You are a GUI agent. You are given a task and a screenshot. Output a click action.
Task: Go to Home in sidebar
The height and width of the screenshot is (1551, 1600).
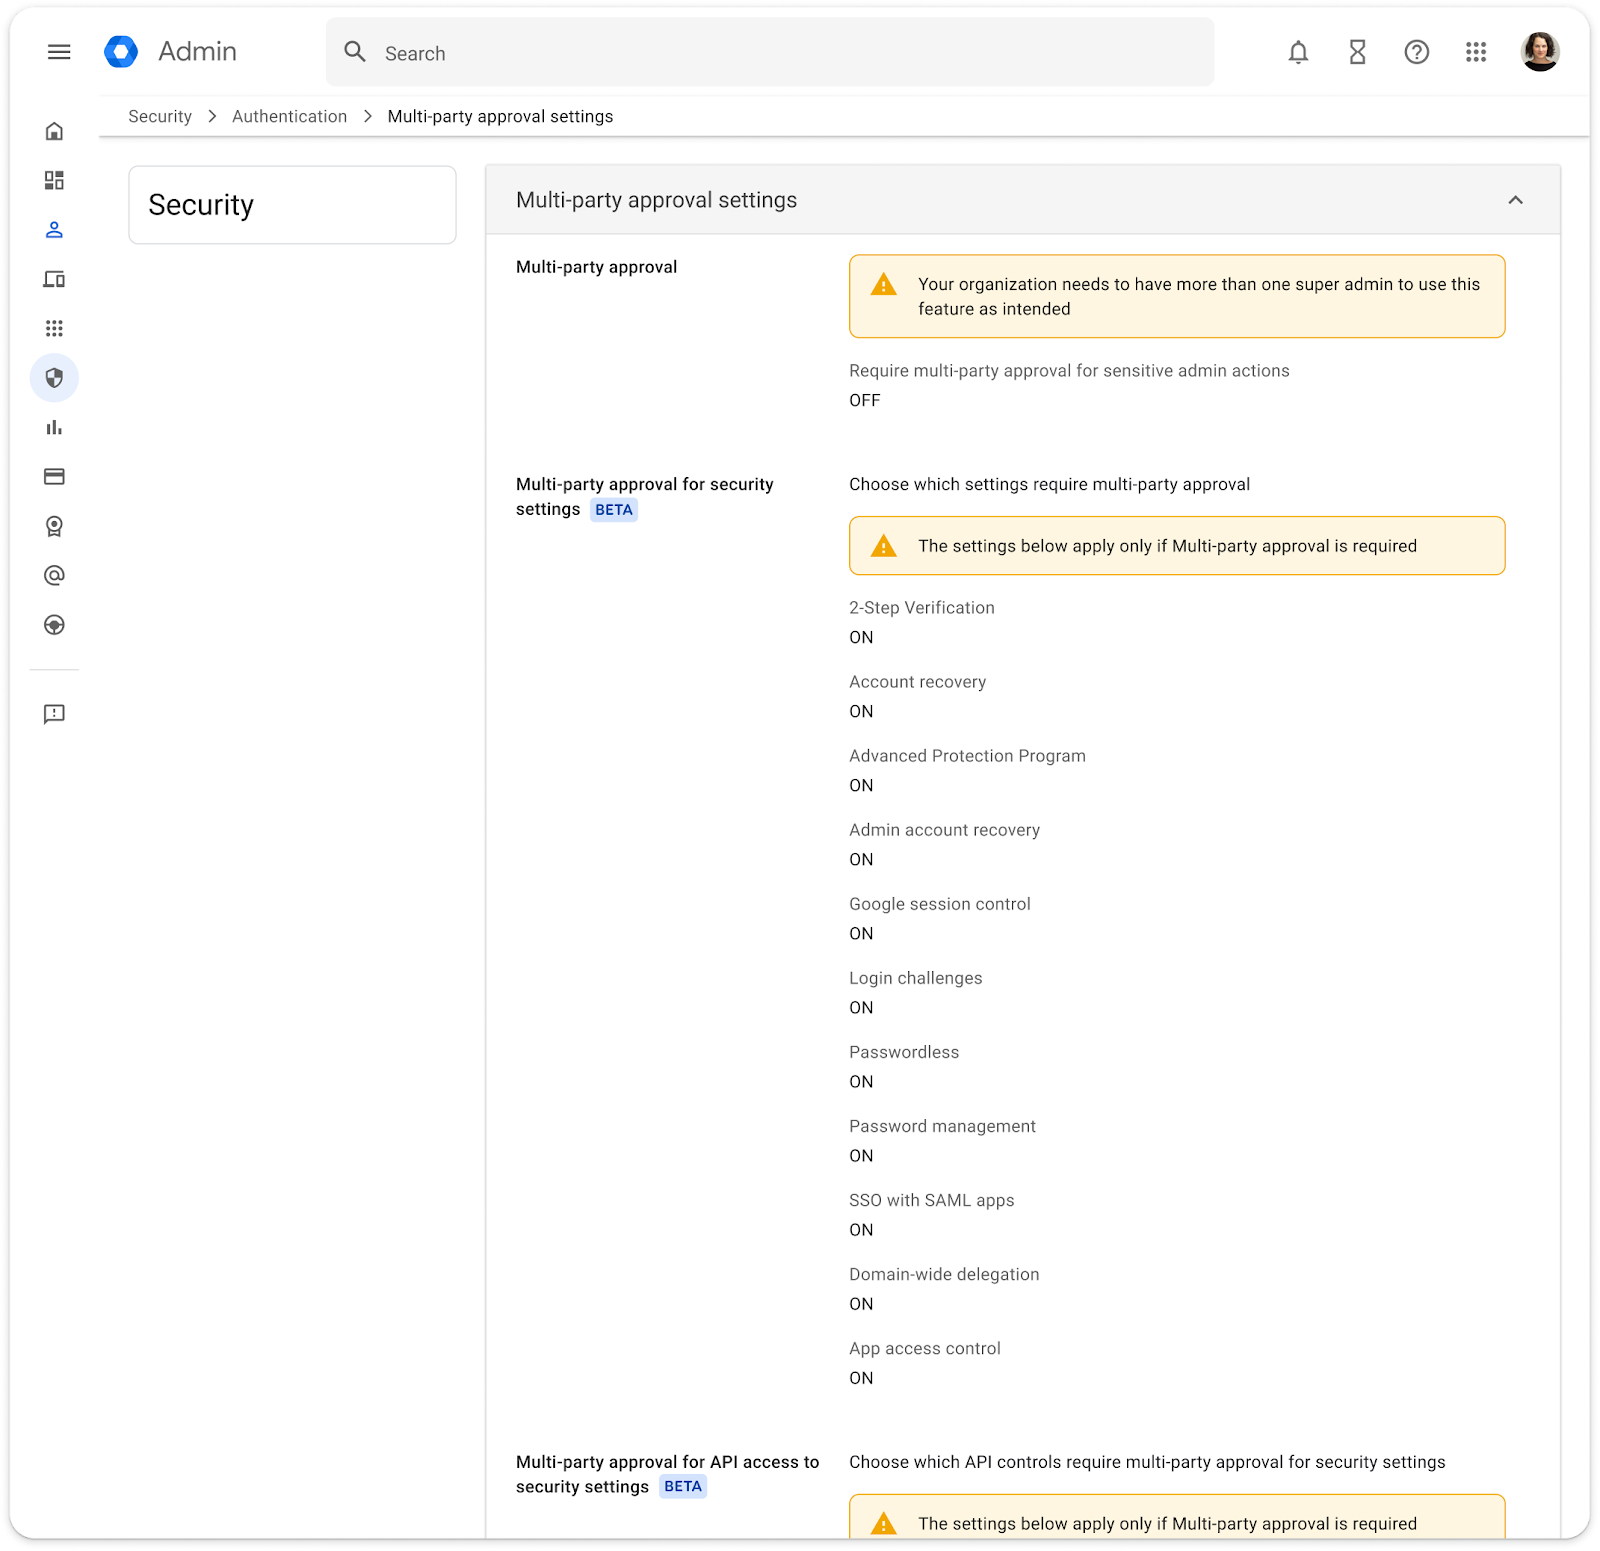click(54, 131)
